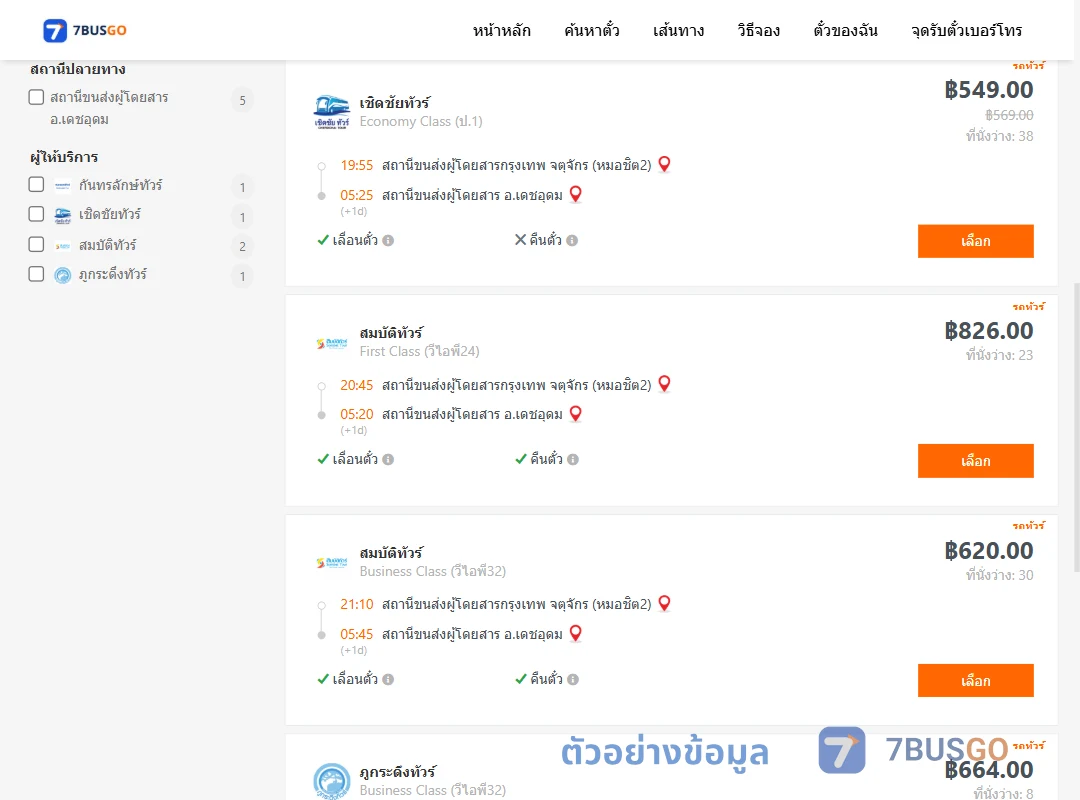Screen dimensions: 1080x800
Task: Click the ฿620.00 price text
Action: [x=989, y=551]
